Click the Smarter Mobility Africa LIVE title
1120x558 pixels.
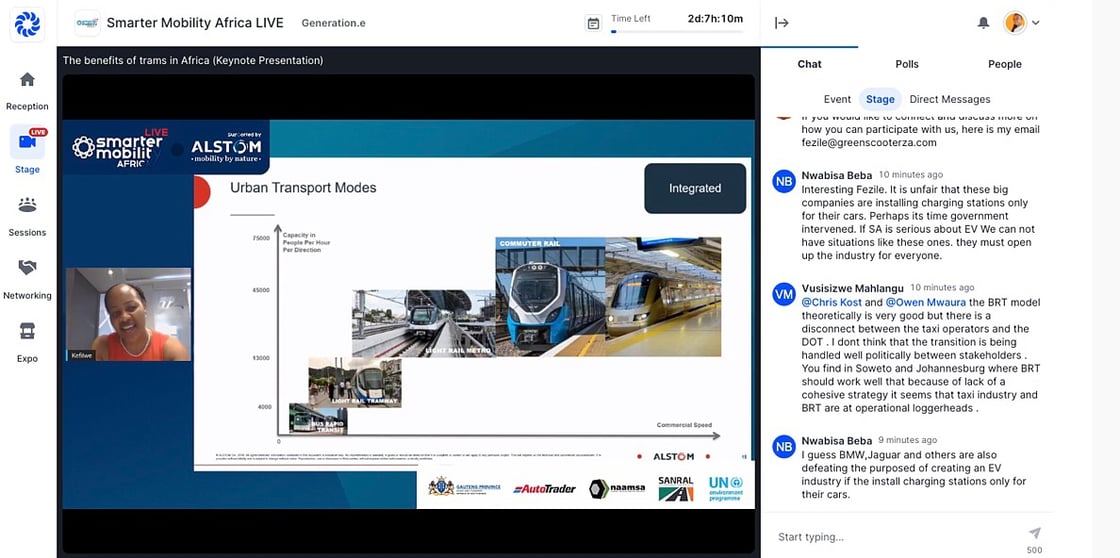coord(195,23)
